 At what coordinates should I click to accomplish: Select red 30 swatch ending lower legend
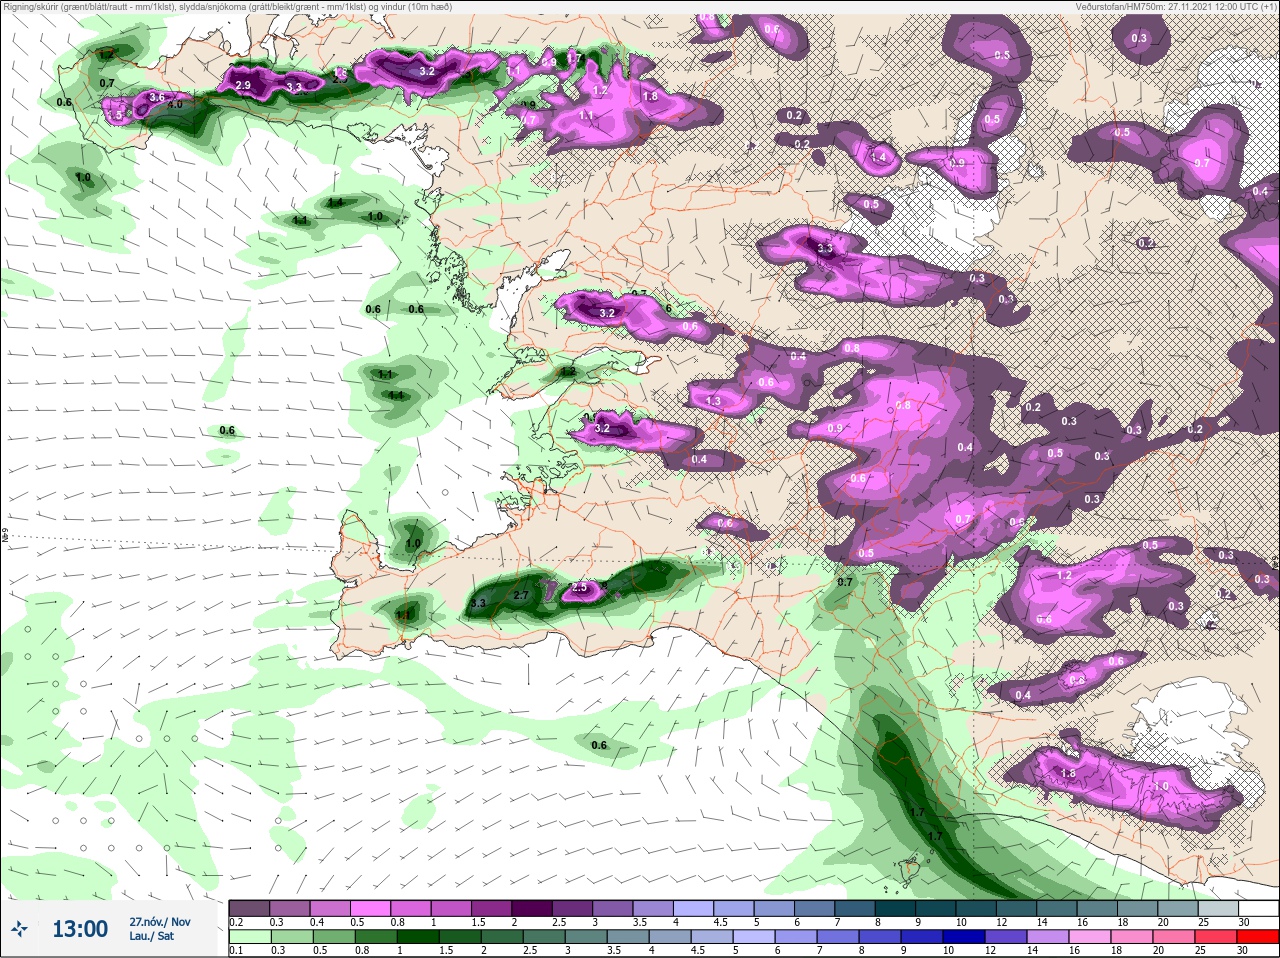[x=1258, y=938]
